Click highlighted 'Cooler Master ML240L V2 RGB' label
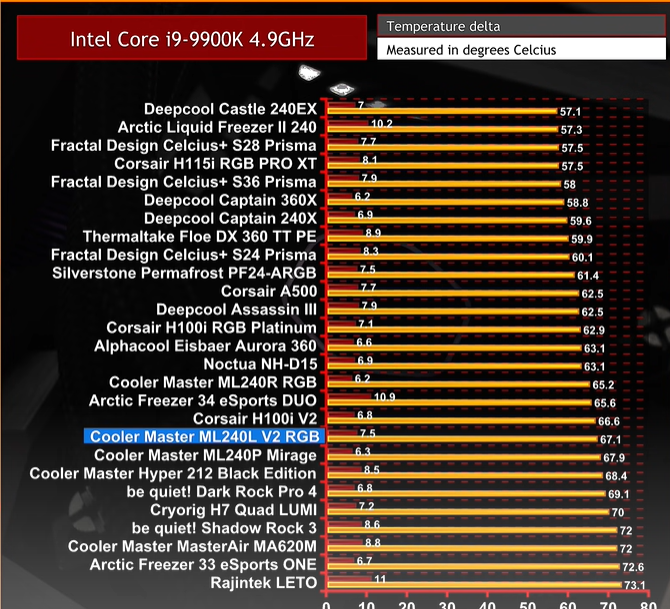Screen dimensions: 670x609 click(204, 436)
